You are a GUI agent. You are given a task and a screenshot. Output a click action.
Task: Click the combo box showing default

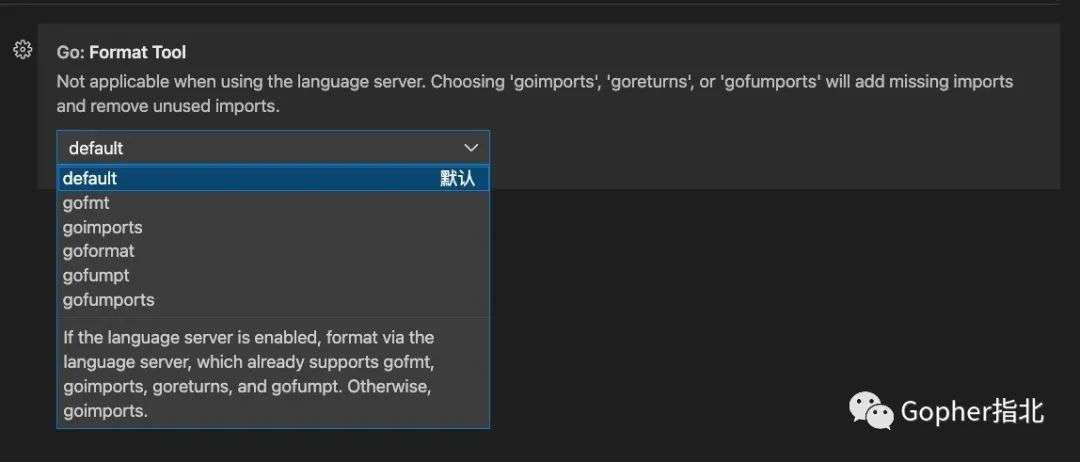(273, 147)
